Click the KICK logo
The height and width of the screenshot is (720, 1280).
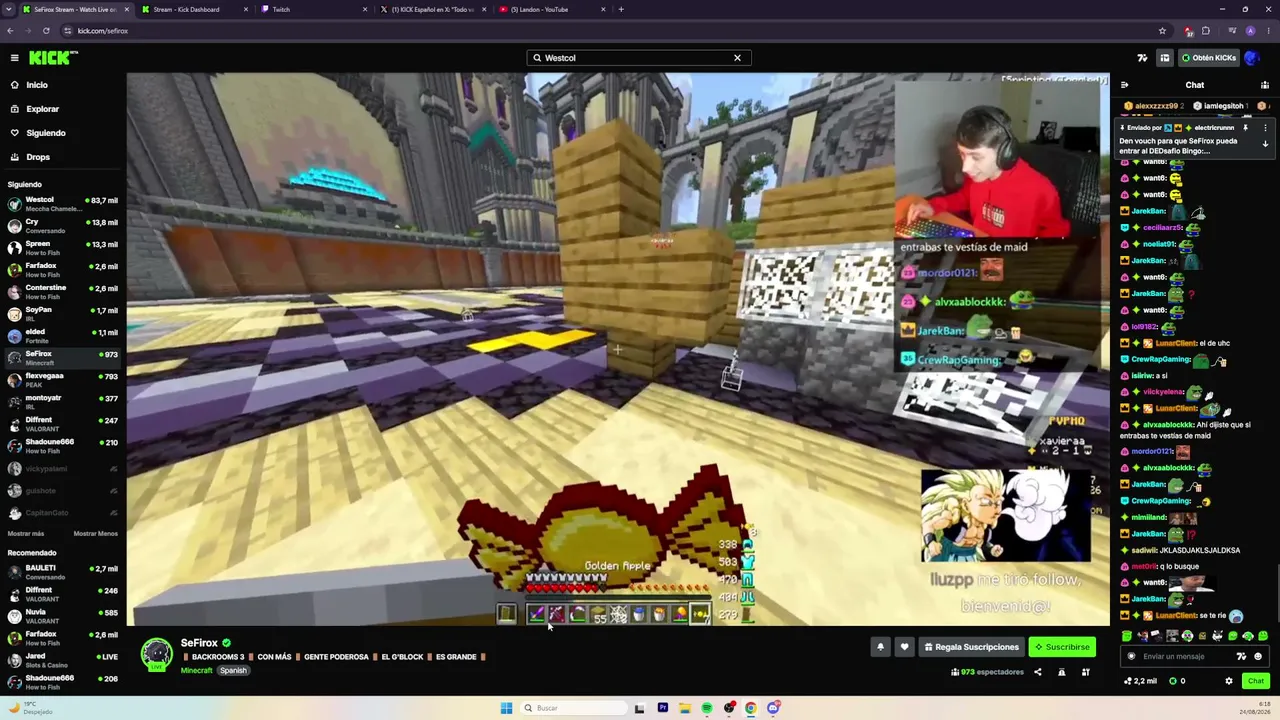pos(53,58)
